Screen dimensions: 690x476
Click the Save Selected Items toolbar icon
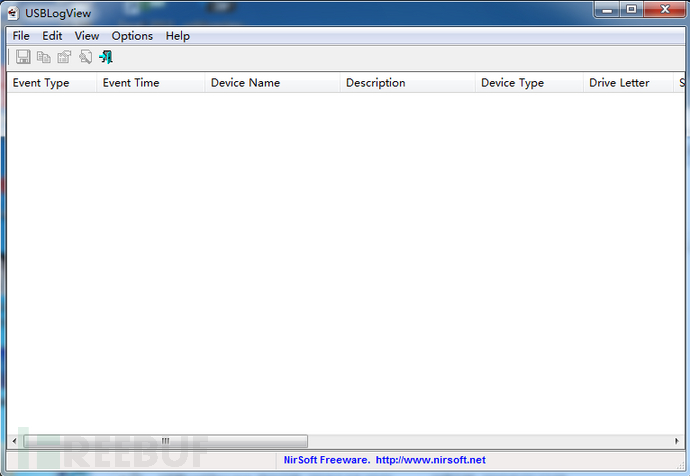23,57
